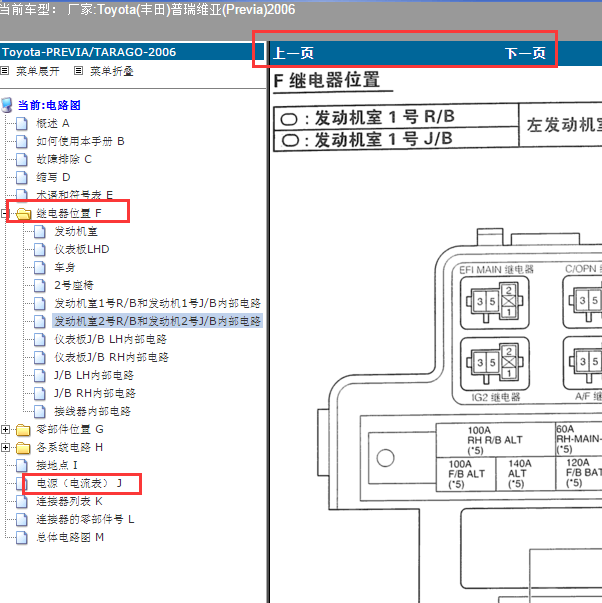Open 连接器的零部件号 L page
This screenshot has width=602, height=603.
point(85,519)
